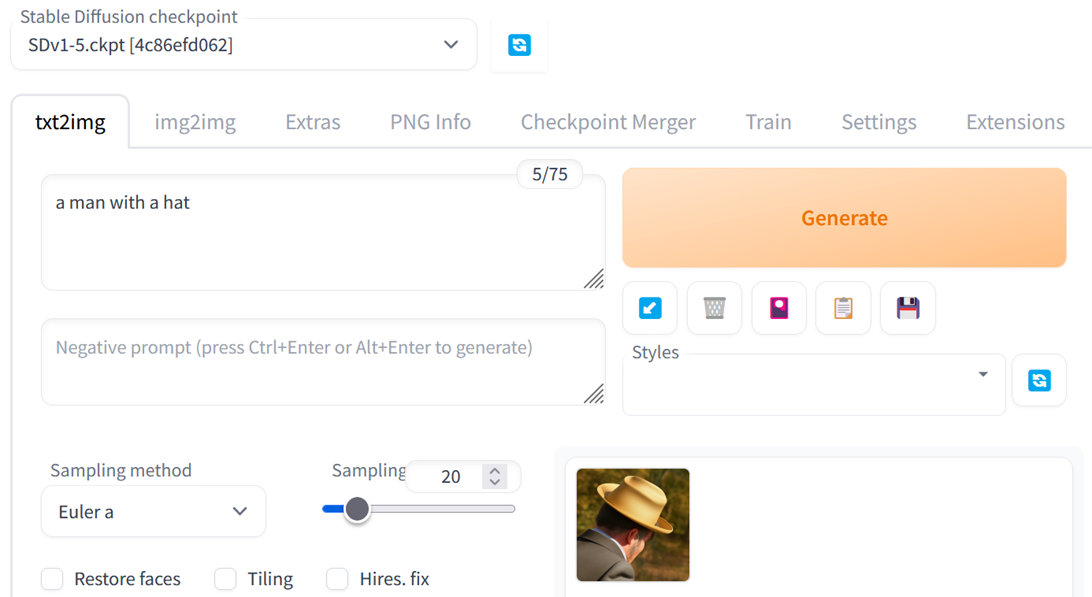Enable the Restore faces checkbox
Viewport: 1092px width, 597px height.
tap(52, 579)
